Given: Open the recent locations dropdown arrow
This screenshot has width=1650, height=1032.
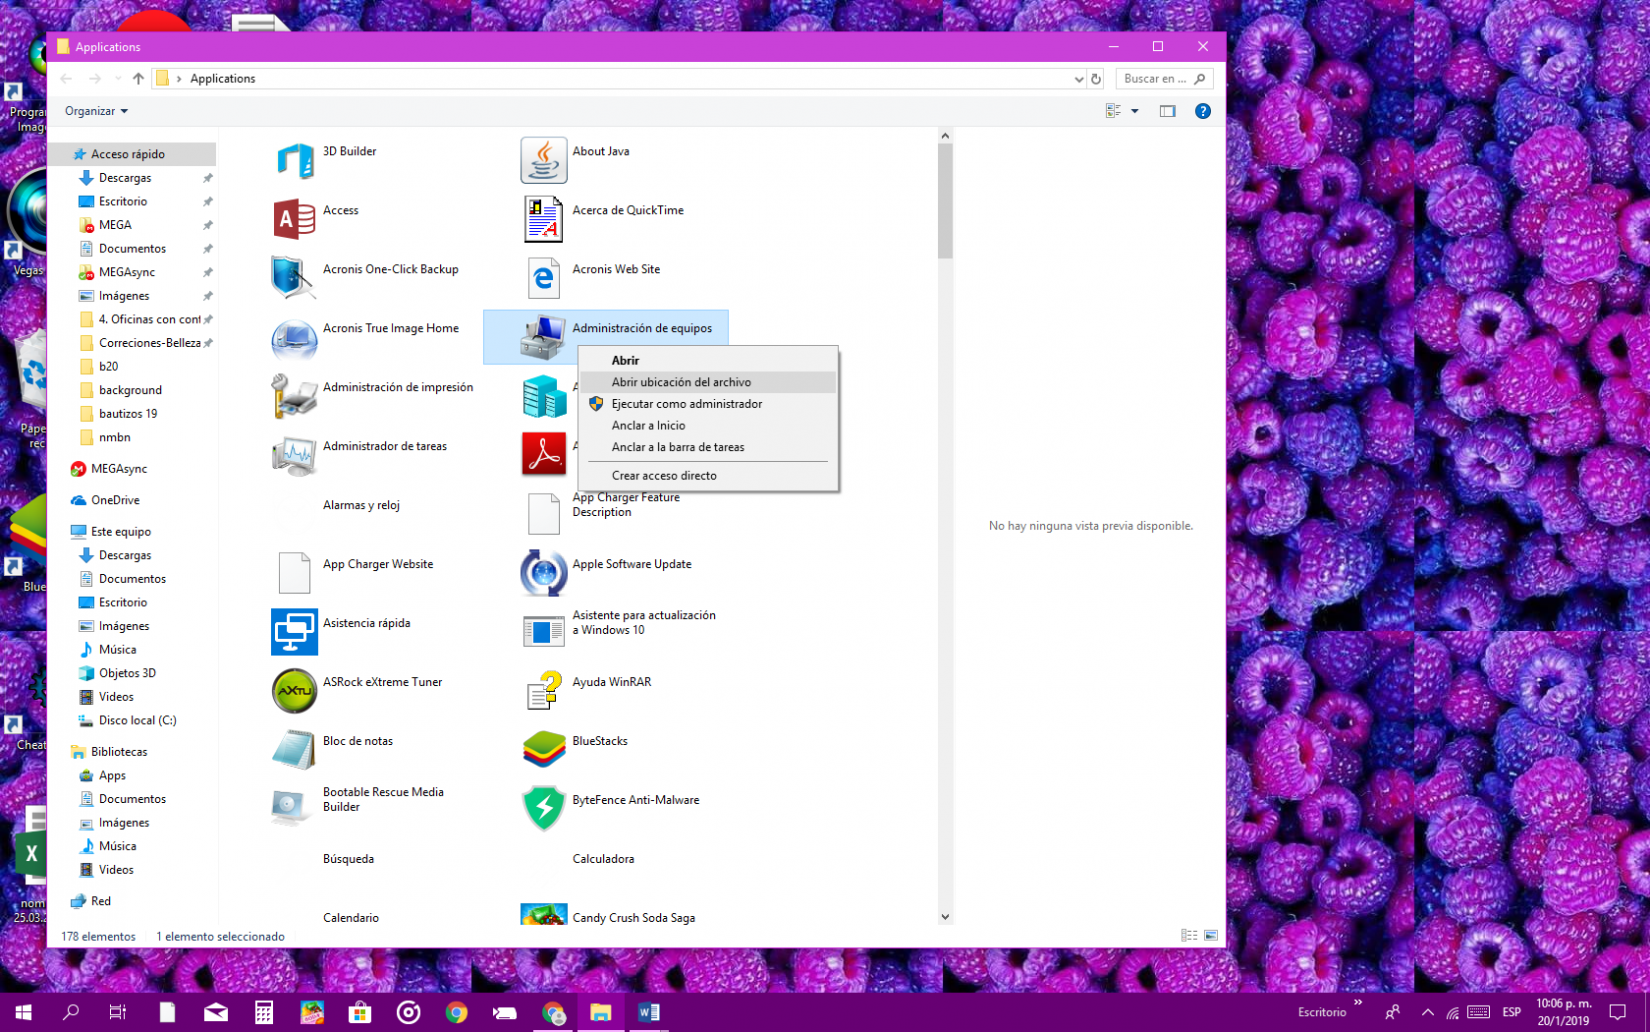Looking at the screenshot, I should coord(118,79).
